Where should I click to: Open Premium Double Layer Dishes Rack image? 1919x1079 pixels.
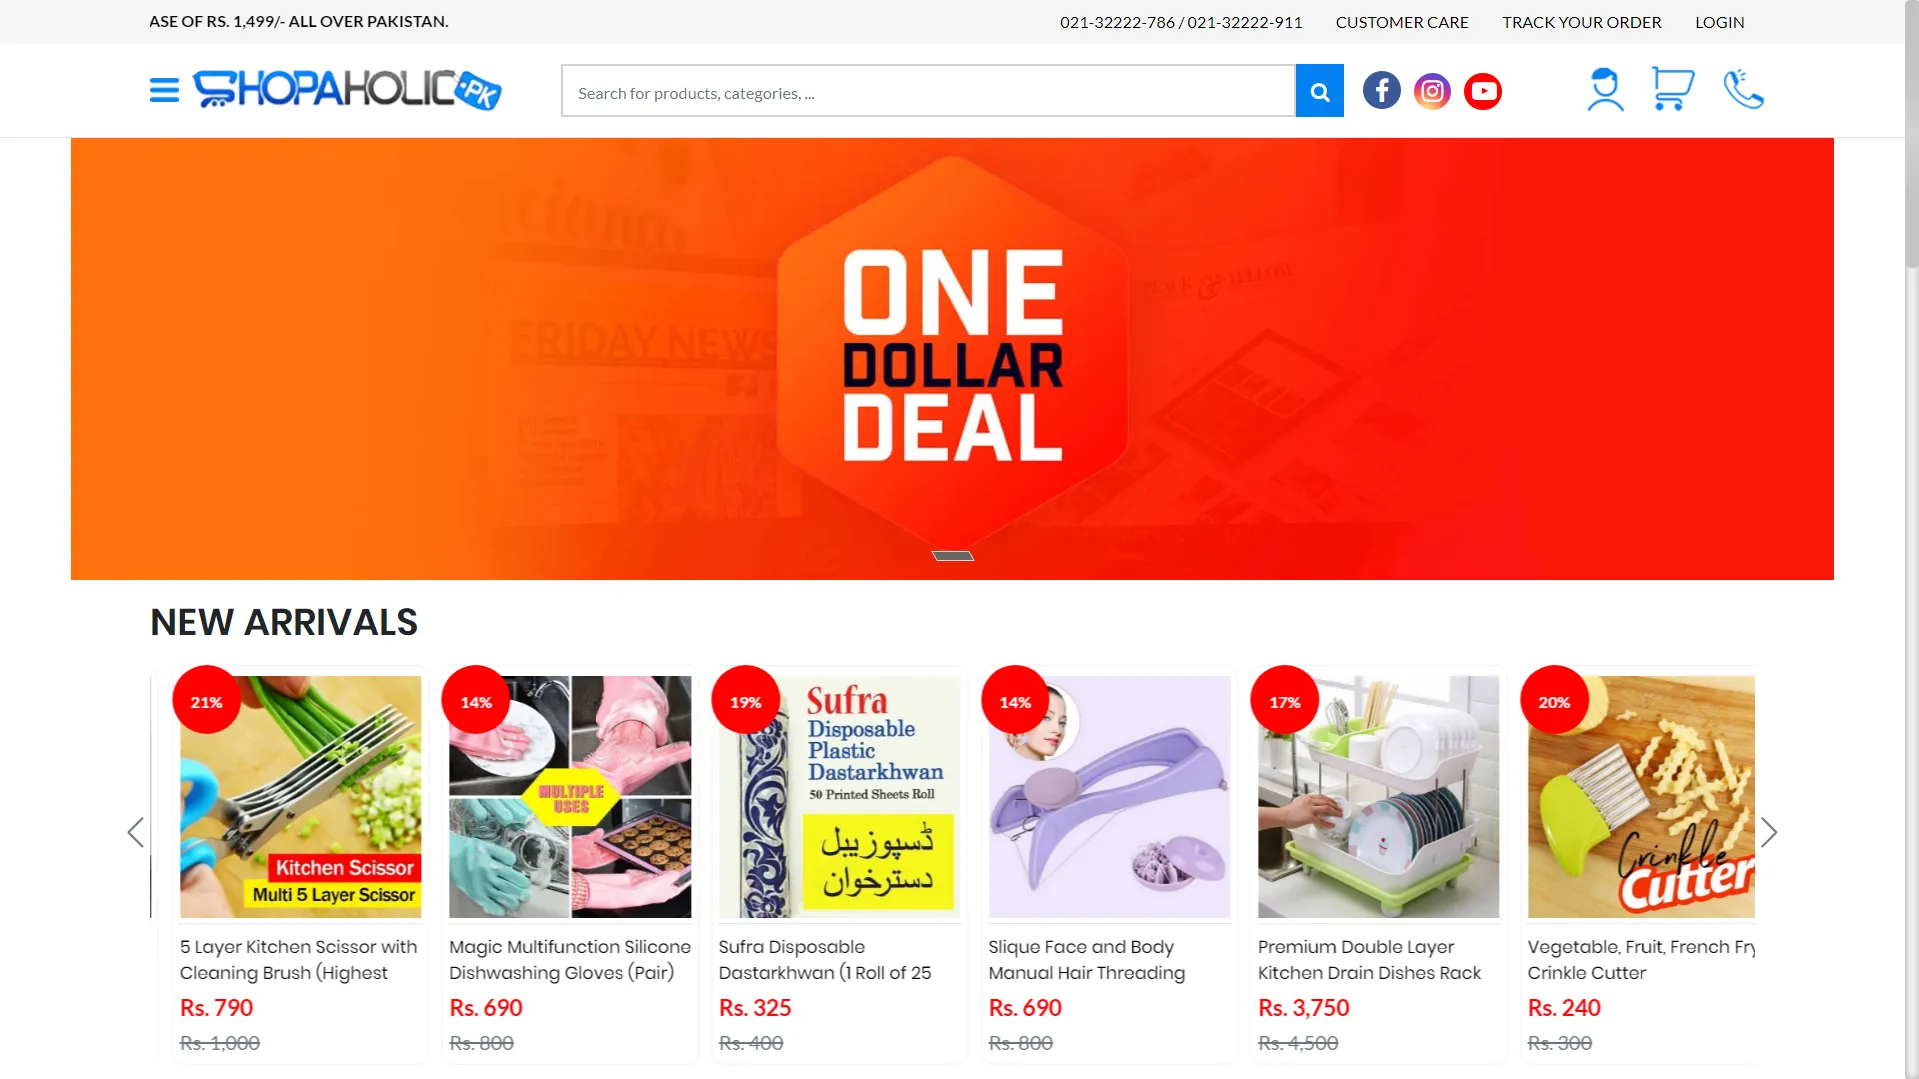coord(1378,797)
